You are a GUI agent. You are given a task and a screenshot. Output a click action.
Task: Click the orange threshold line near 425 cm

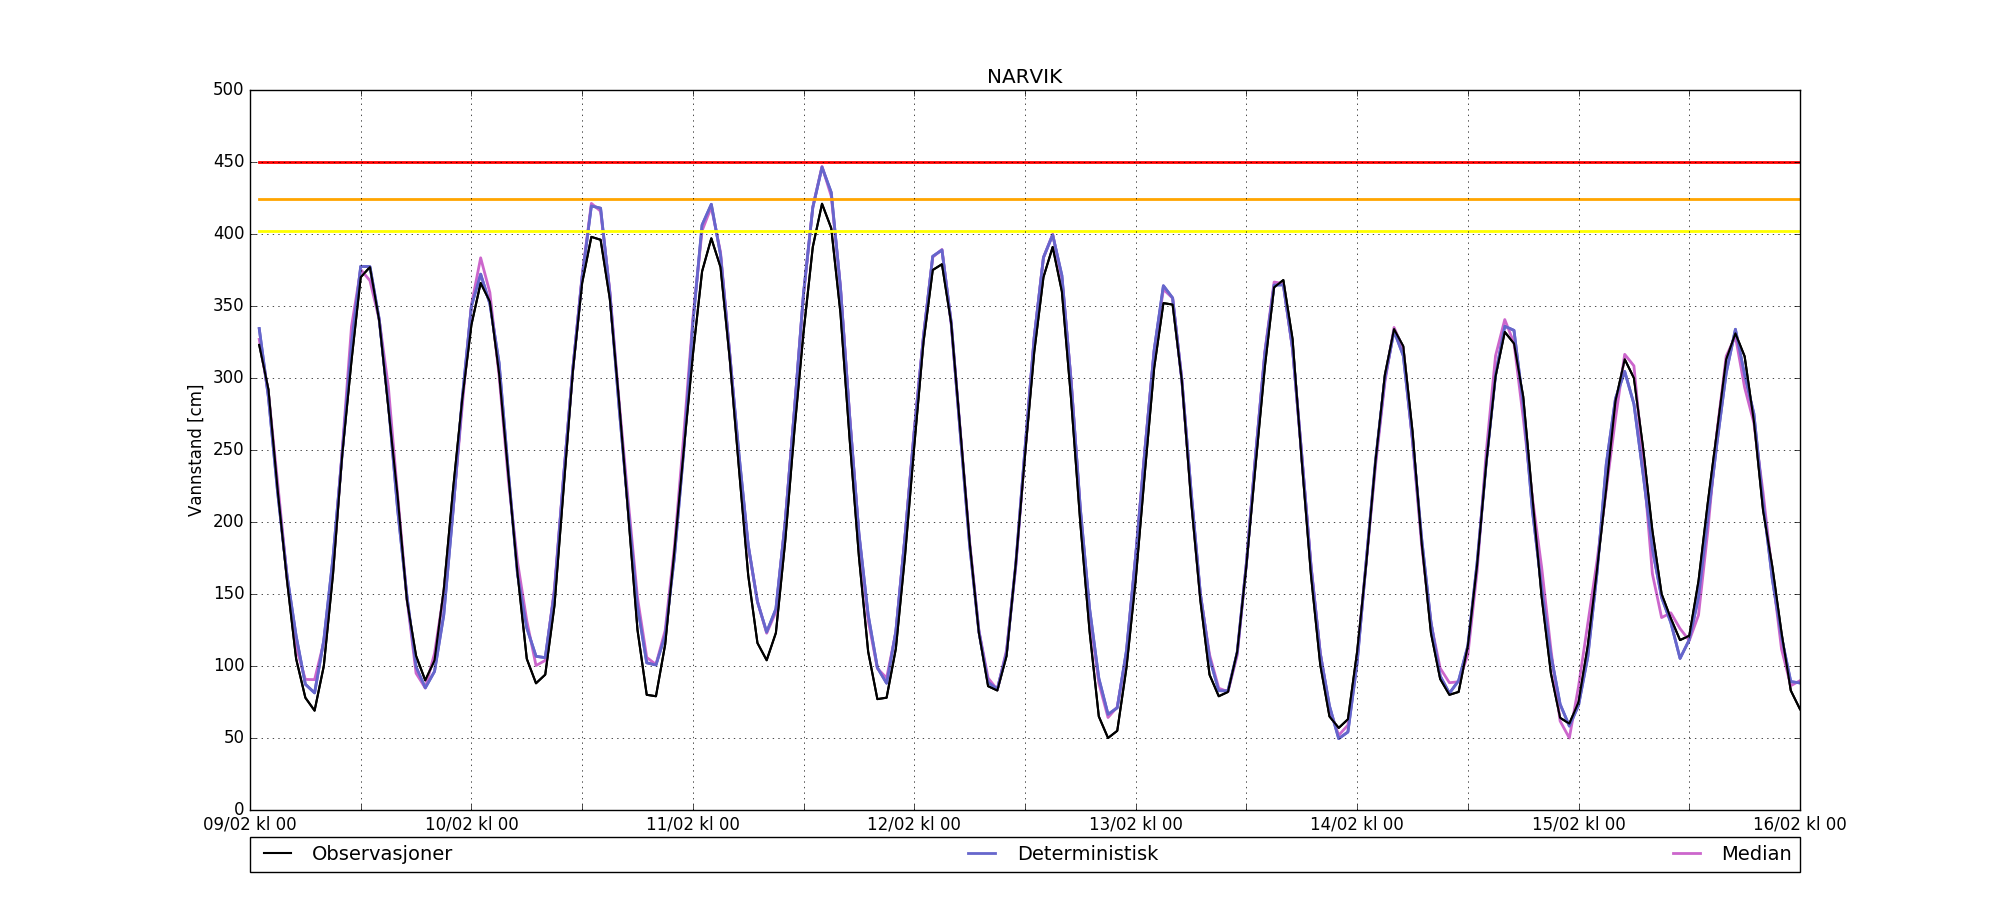pyautogui.click(x=1029, y=199)
